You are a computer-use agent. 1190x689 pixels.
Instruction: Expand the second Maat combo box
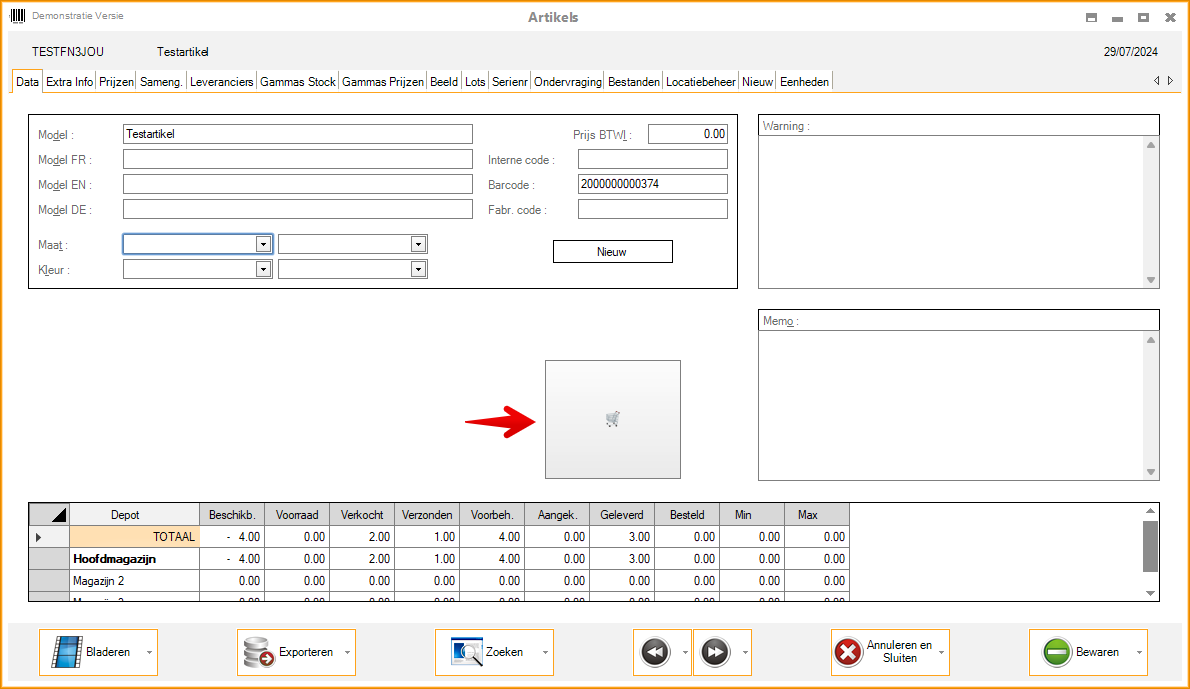418,244
